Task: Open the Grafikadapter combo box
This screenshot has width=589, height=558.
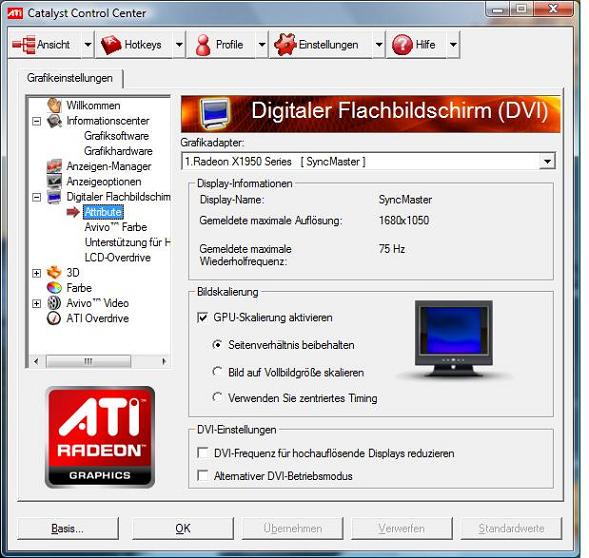Action: (x=368, y=162)
